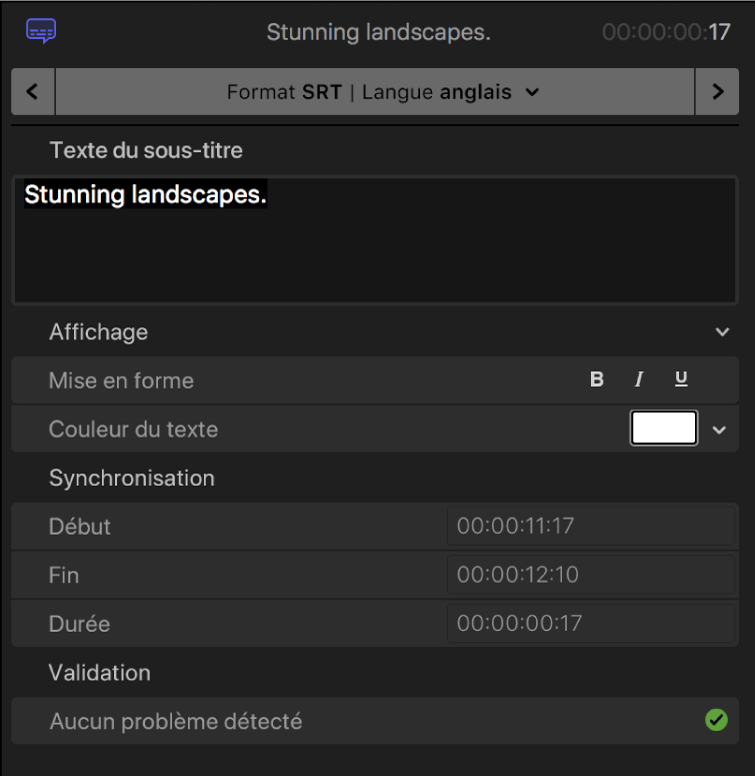Go to the previous subtitle with left arrow
The height and width of the screenshot is (777, 755).
(x=33, y=92)
